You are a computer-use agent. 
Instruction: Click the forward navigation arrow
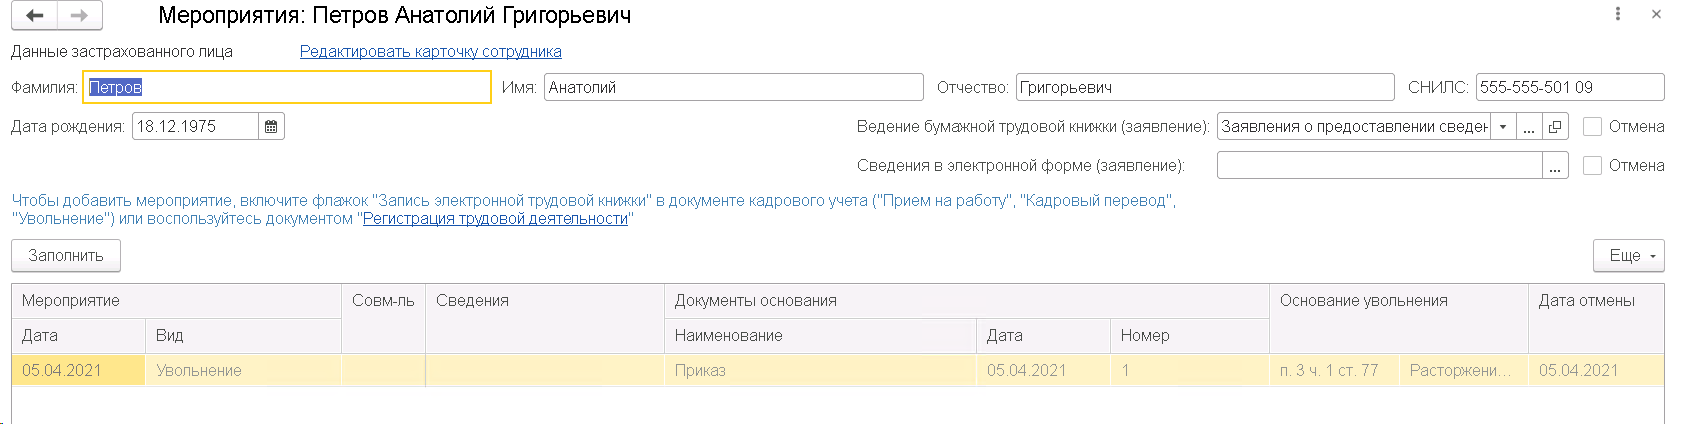[80, 15]
